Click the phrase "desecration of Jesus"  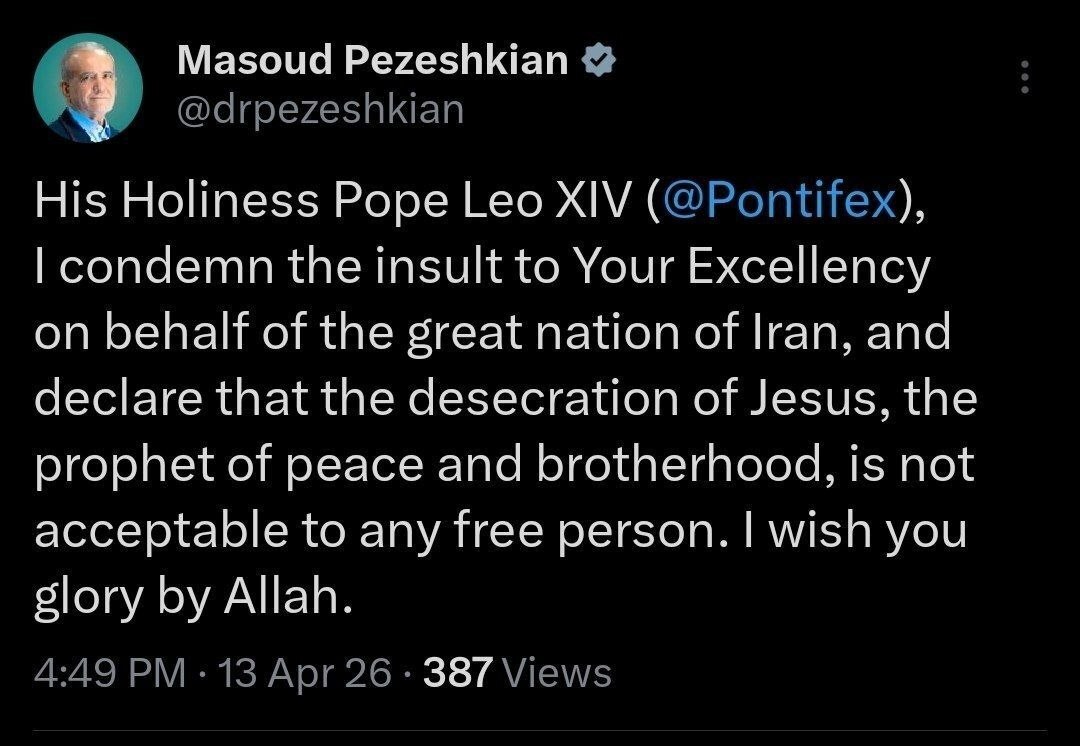(x=642, y=399)
